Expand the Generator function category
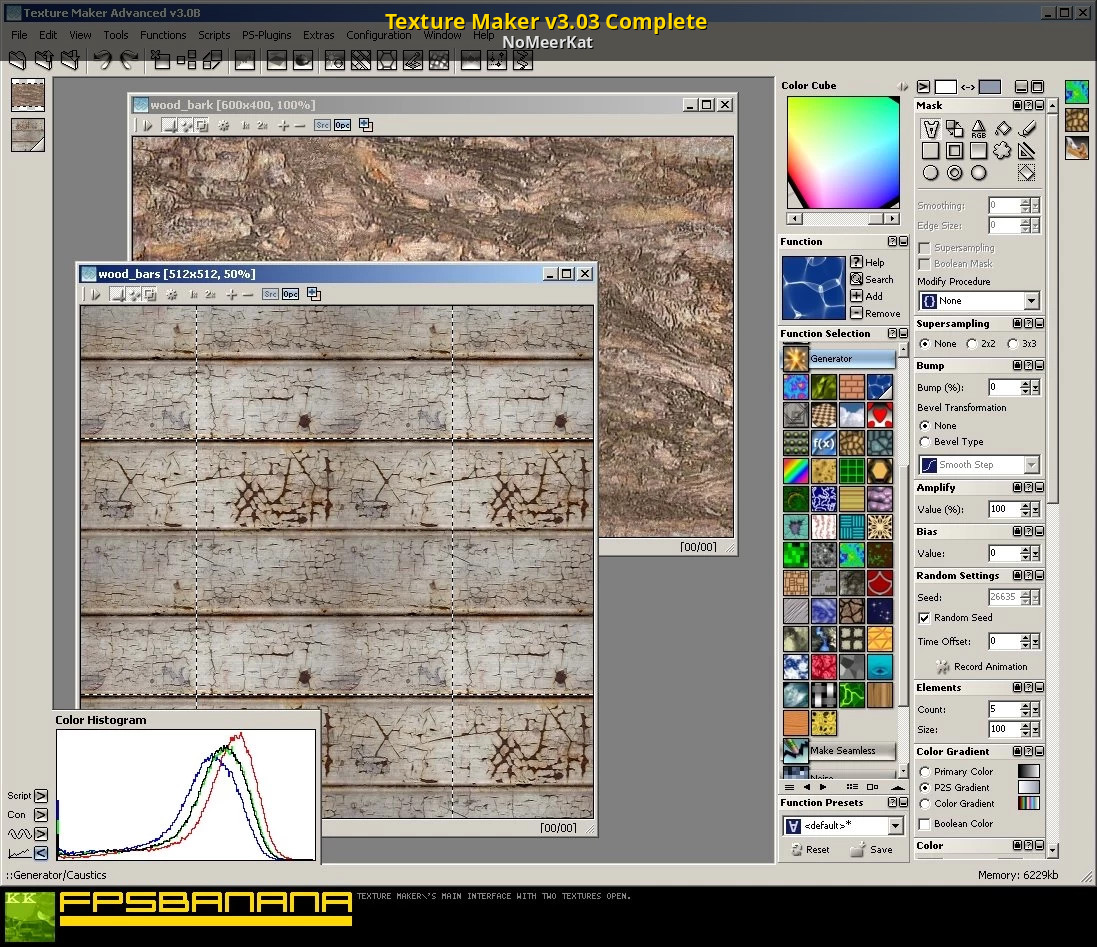This screenshot has height=947, width=1097. (831, 358)
